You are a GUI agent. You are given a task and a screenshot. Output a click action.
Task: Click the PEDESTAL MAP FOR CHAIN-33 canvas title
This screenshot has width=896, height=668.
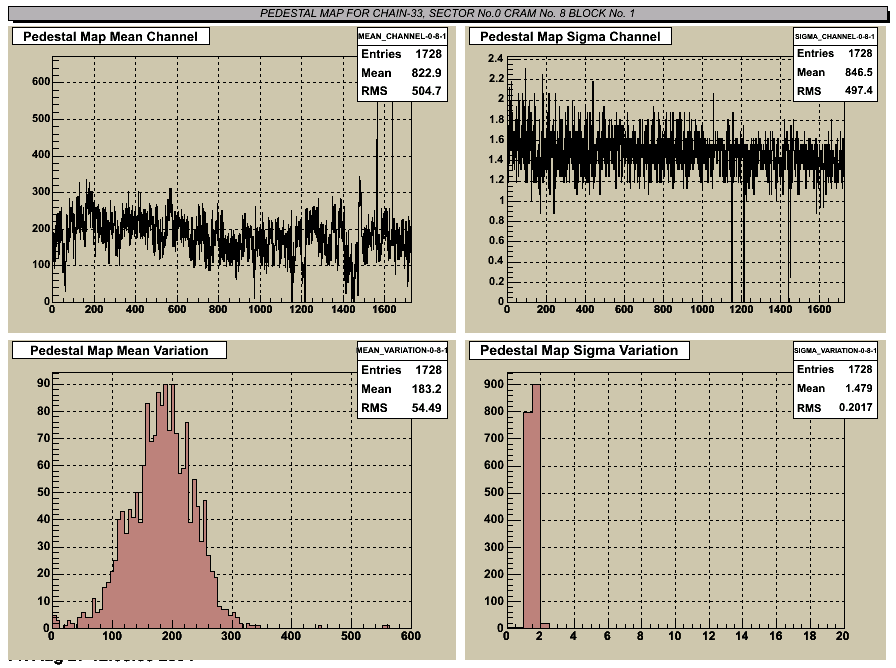coord(447,13)
